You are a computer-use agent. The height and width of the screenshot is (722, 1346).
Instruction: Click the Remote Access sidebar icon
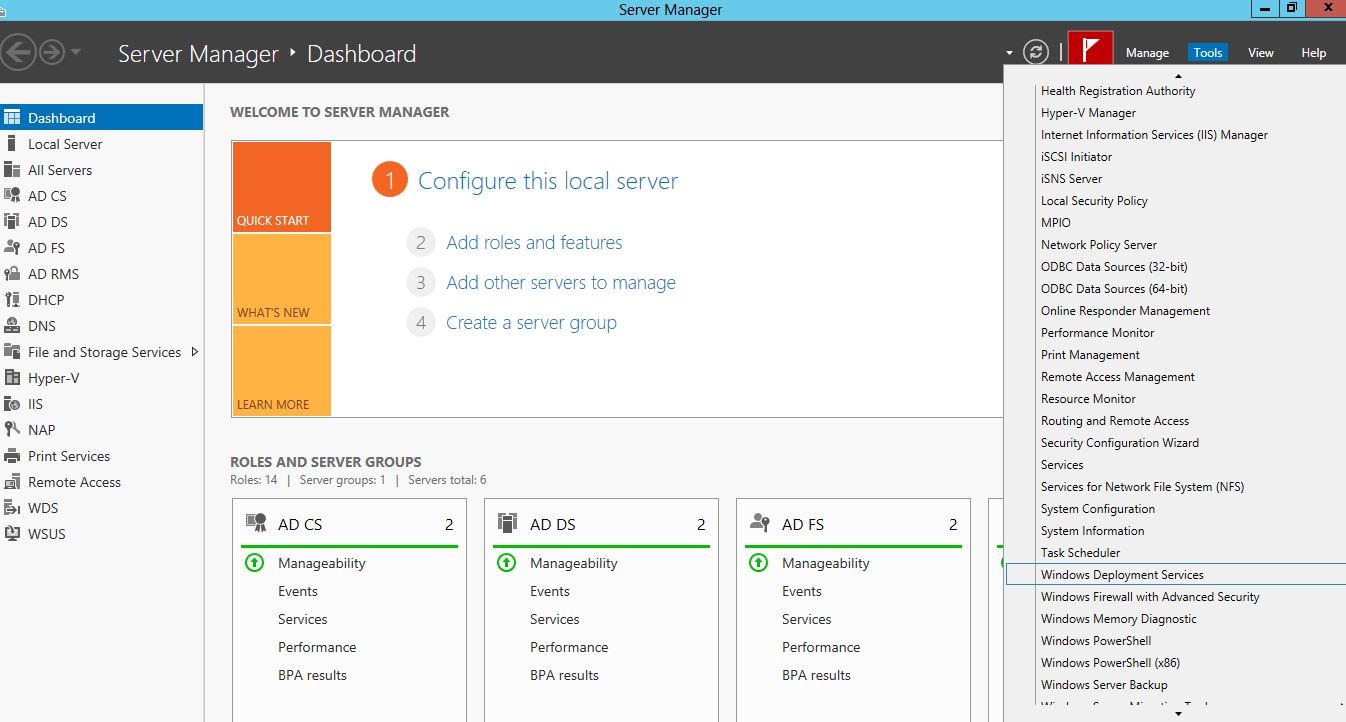coord(12,482)
